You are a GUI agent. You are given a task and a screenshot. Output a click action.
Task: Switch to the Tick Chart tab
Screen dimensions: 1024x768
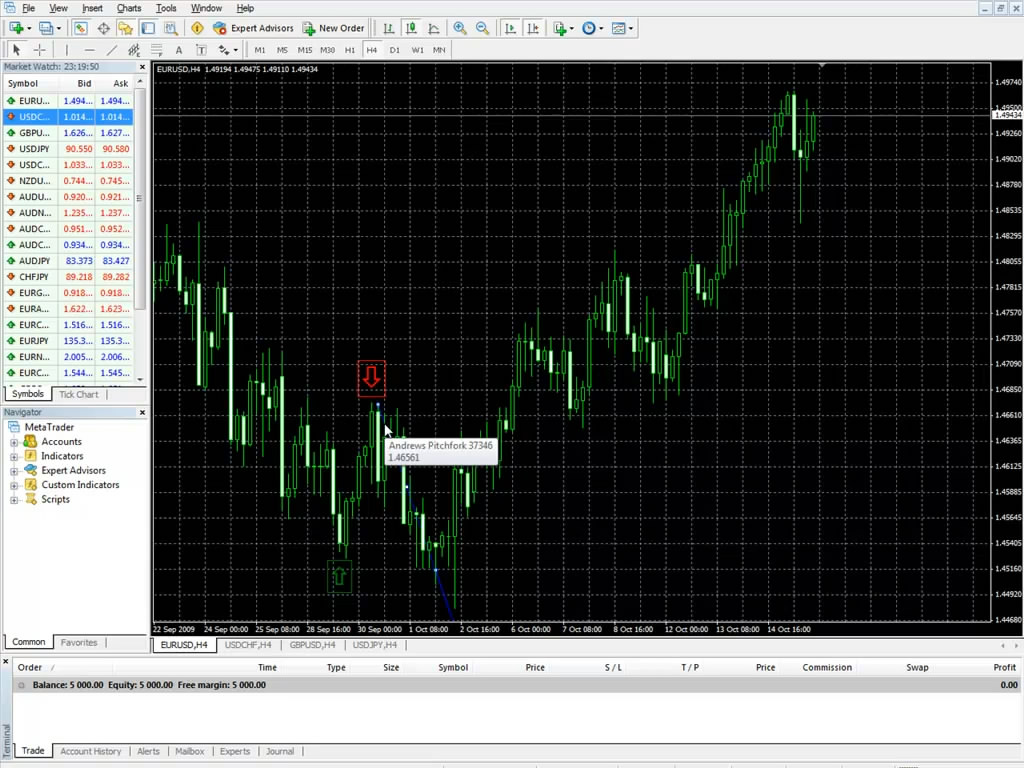point(78,394)
